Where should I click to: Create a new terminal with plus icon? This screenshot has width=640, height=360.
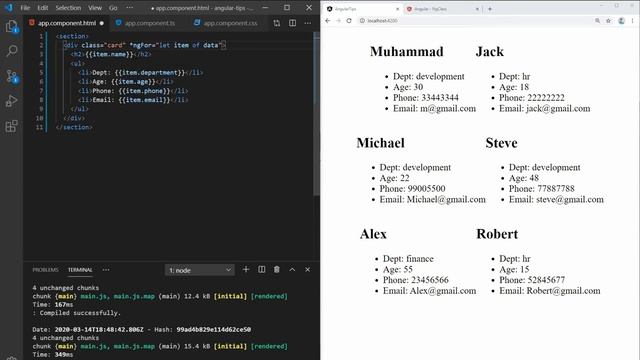[246, 269]
